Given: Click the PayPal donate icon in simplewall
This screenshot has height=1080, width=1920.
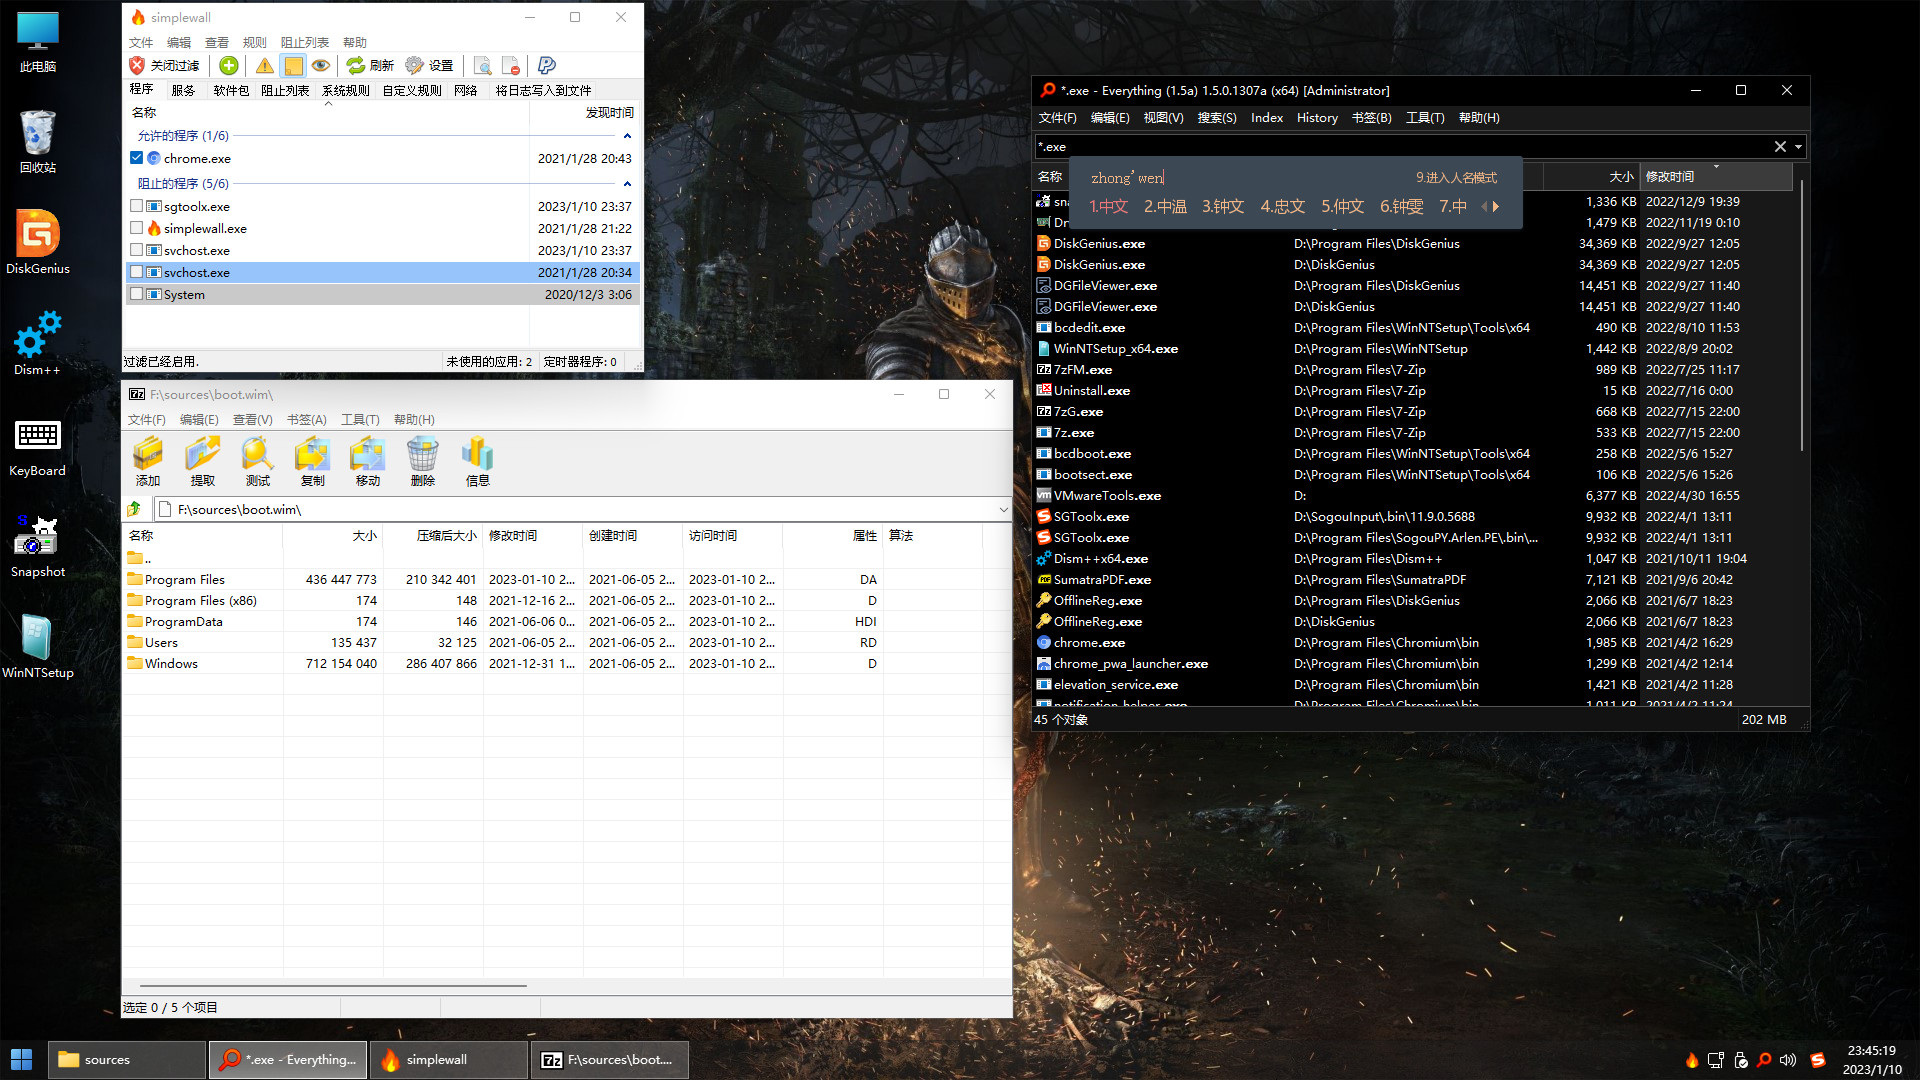Looking at the screenshot, I should 546,66.
